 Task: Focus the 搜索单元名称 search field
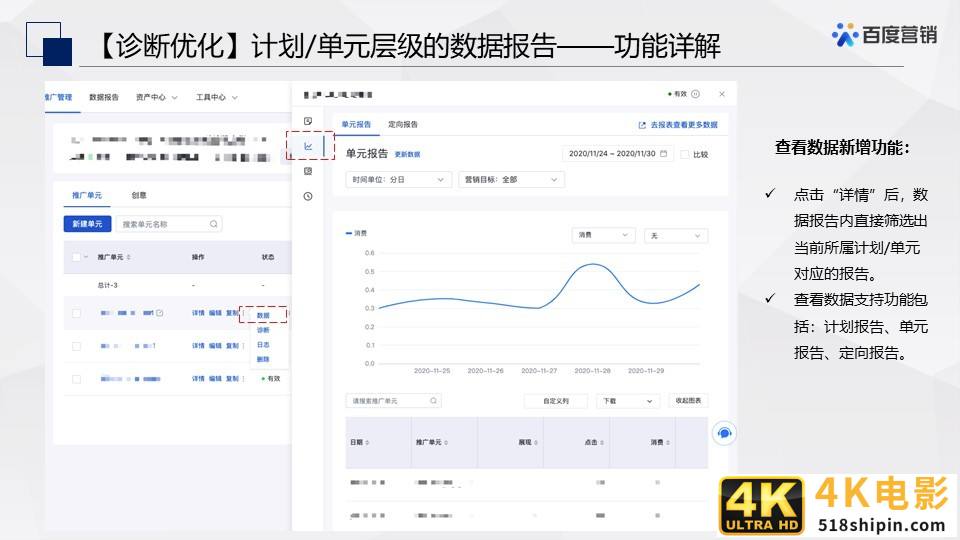click(169, 224)
